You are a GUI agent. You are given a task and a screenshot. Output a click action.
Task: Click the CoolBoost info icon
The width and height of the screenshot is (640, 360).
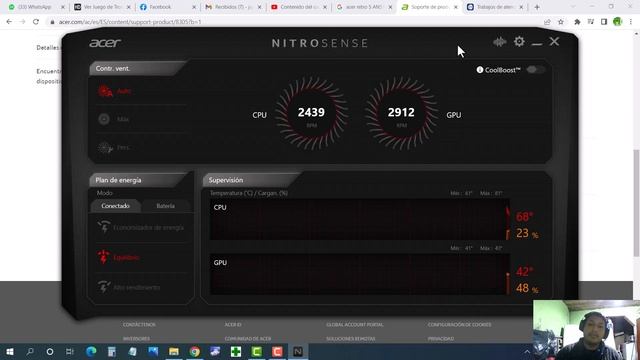click(x=480, y=70)
